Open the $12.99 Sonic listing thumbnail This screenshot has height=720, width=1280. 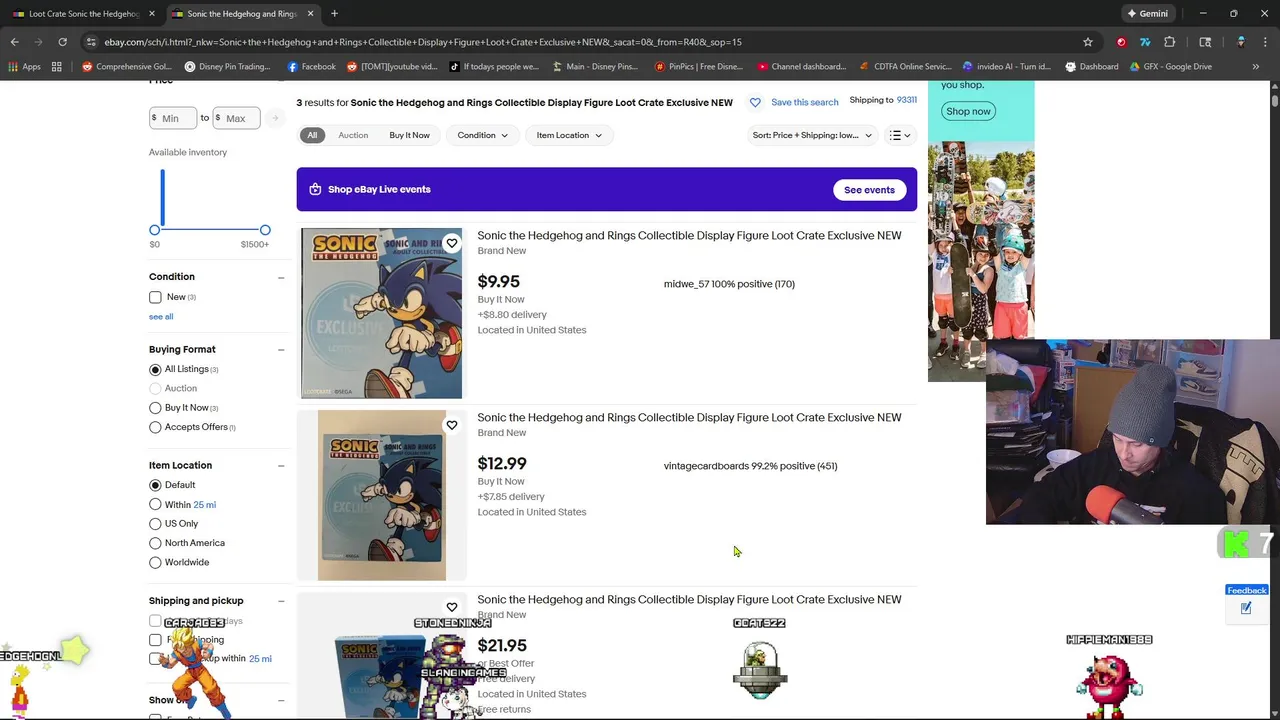click(382, 495)
